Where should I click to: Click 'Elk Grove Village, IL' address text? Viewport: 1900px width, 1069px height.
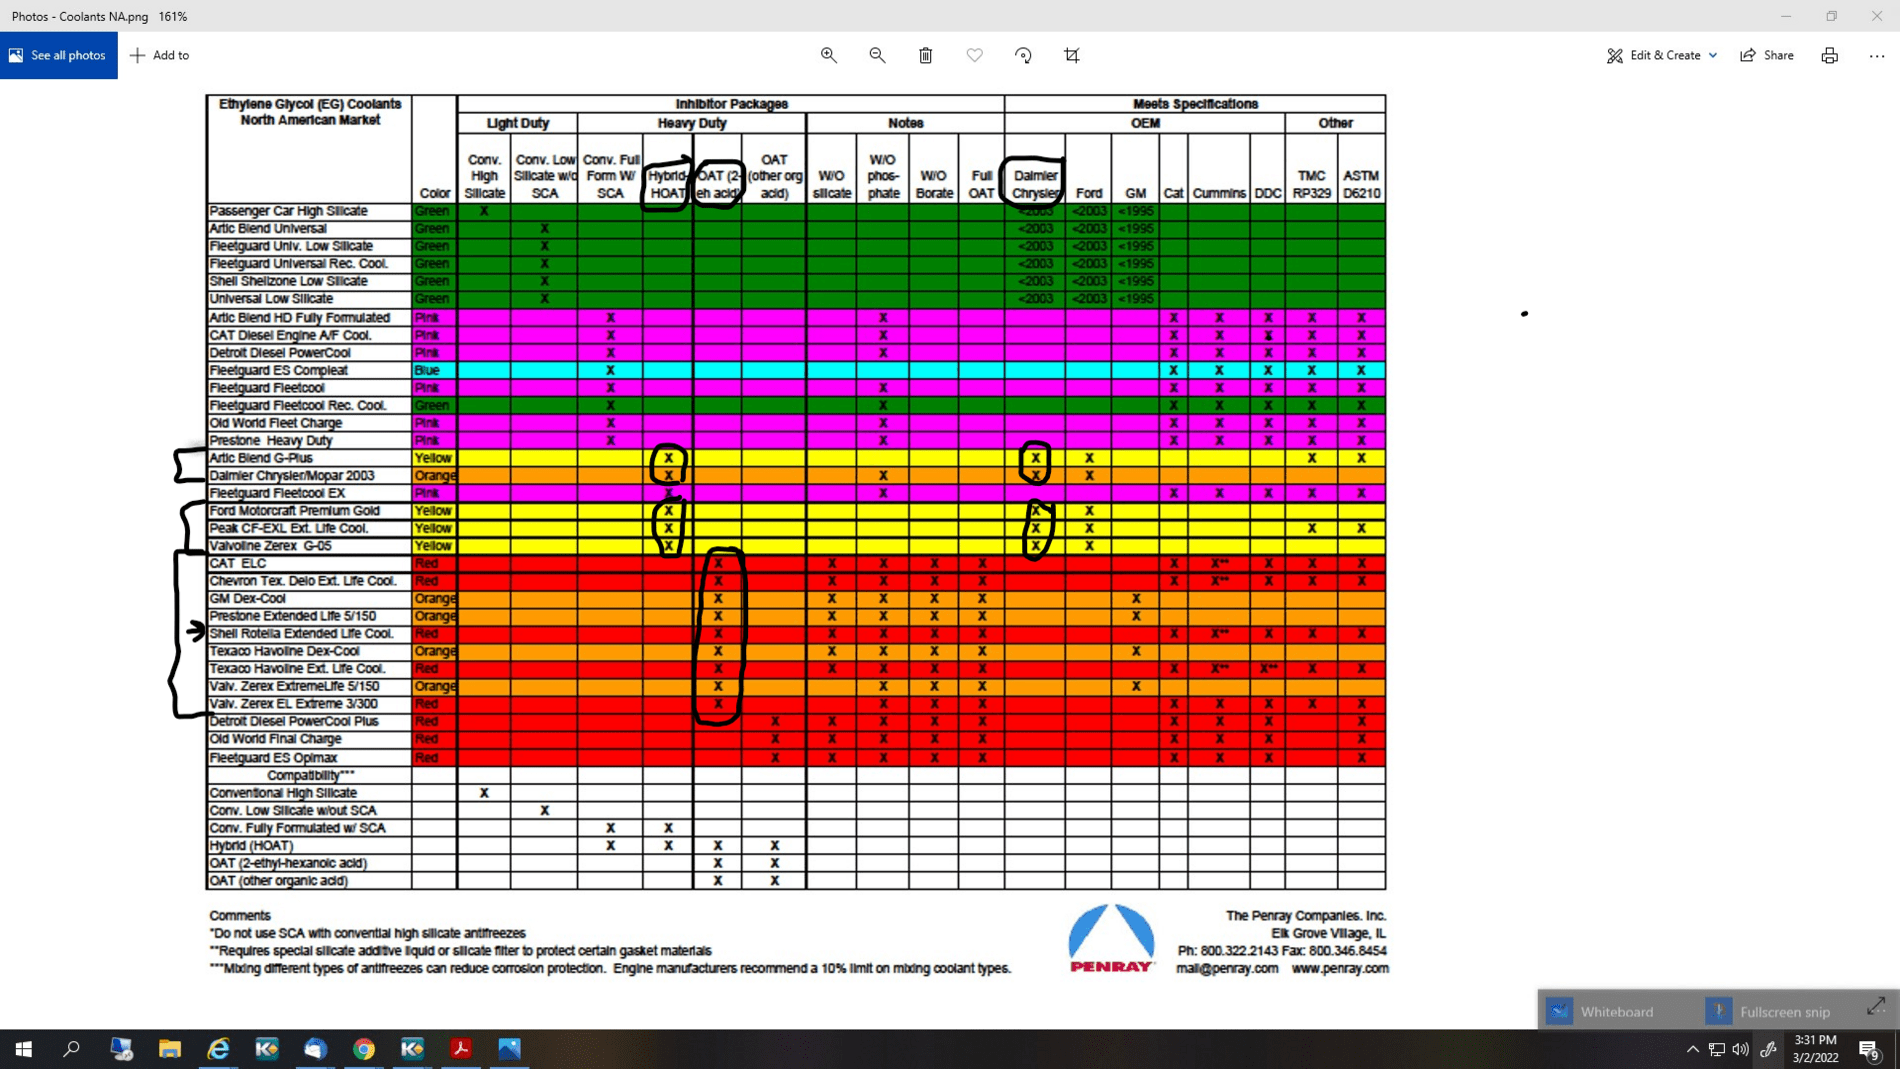1329,933
